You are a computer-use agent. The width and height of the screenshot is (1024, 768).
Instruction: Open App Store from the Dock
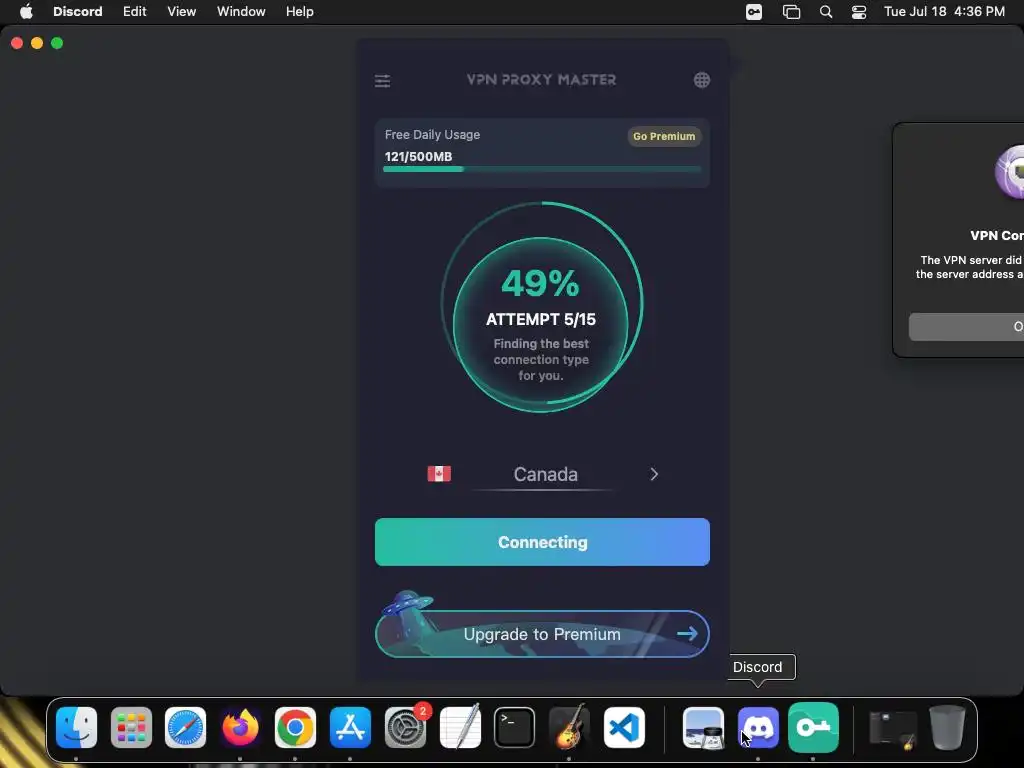point(350,727)
